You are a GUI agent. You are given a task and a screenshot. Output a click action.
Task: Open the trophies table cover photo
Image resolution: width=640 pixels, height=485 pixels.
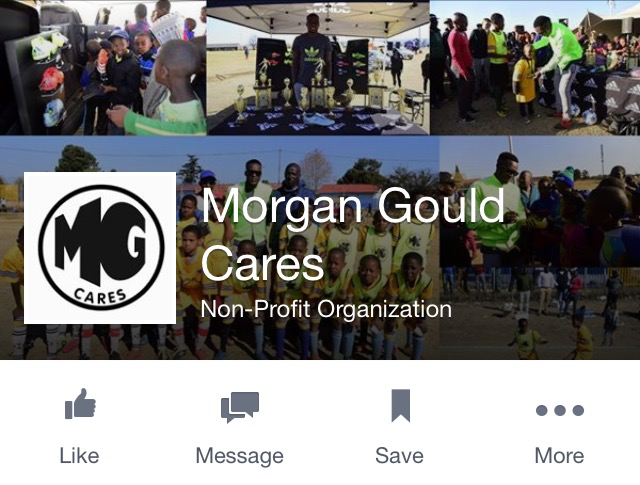(318, 67)
